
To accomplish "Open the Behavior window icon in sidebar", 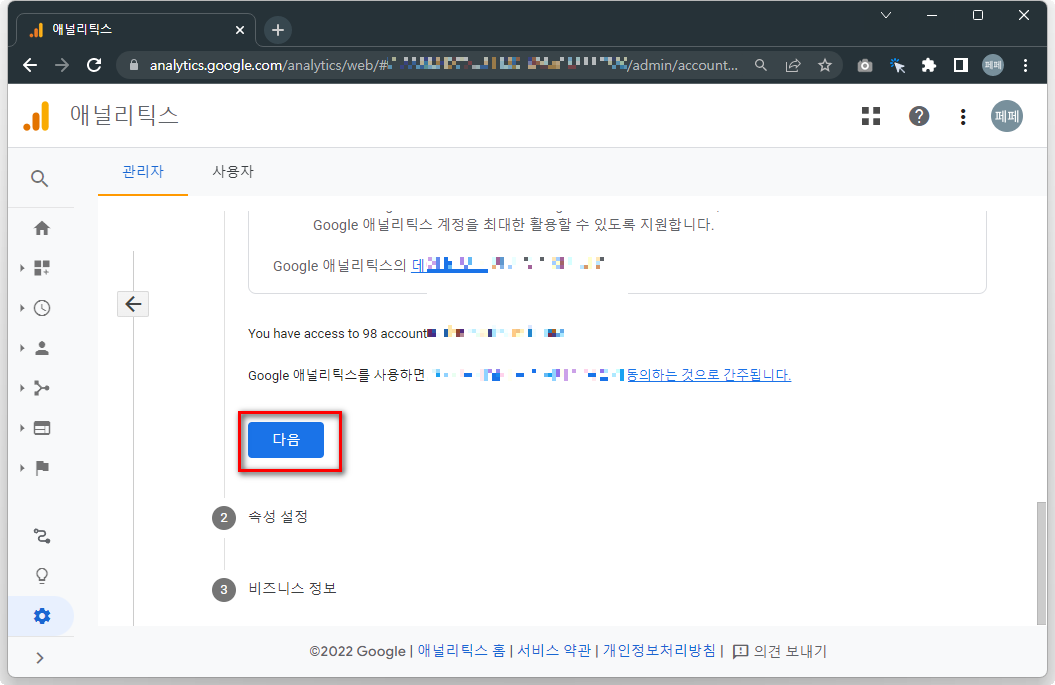I will click(42, 428).
